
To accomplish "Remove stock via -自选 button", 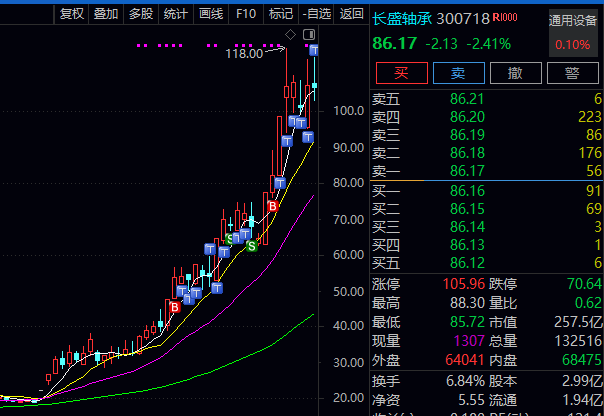I will click(317, 14).
